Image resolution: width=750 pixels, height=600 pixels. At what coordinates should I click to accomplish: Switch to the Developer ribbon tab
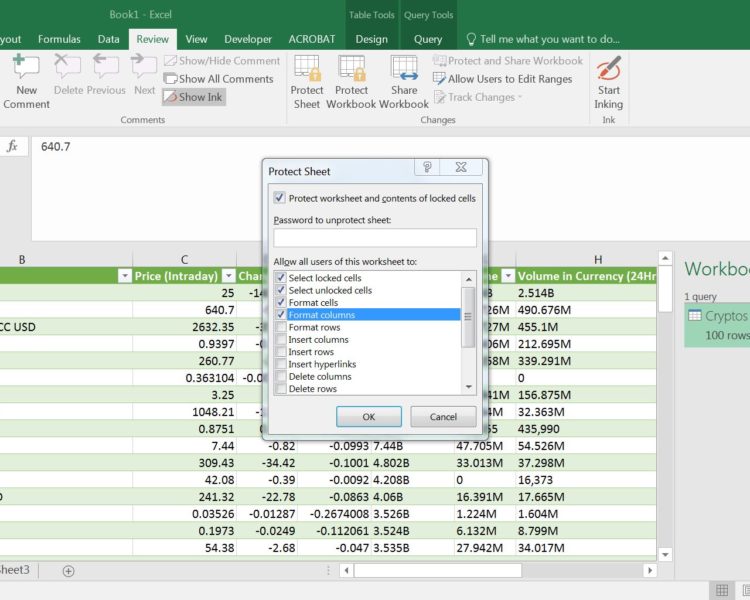pyautogui.click(x=247, y=39)
